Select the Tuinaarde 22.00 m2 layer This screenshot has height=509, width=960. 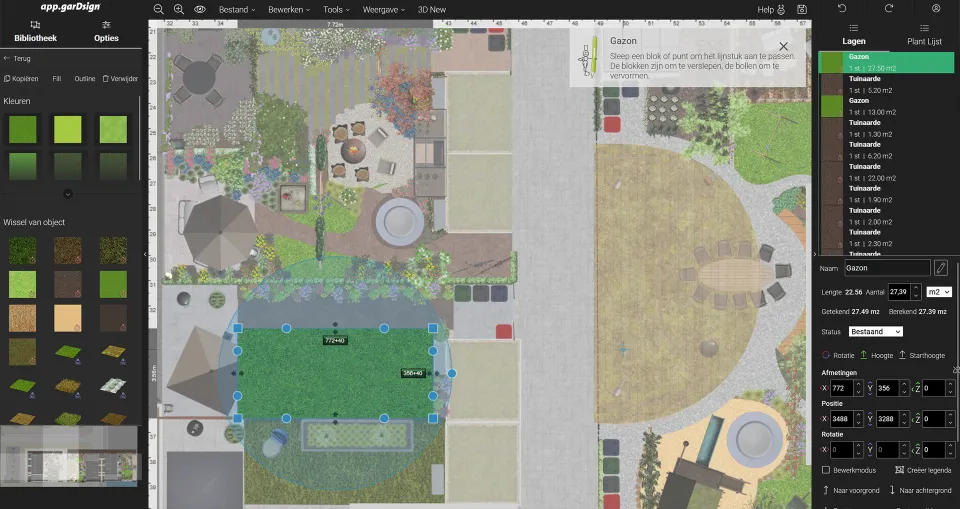887,172
